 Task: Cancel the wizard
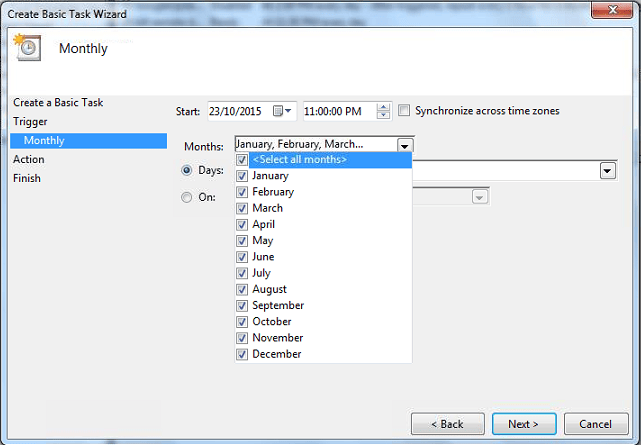(596, 424)
